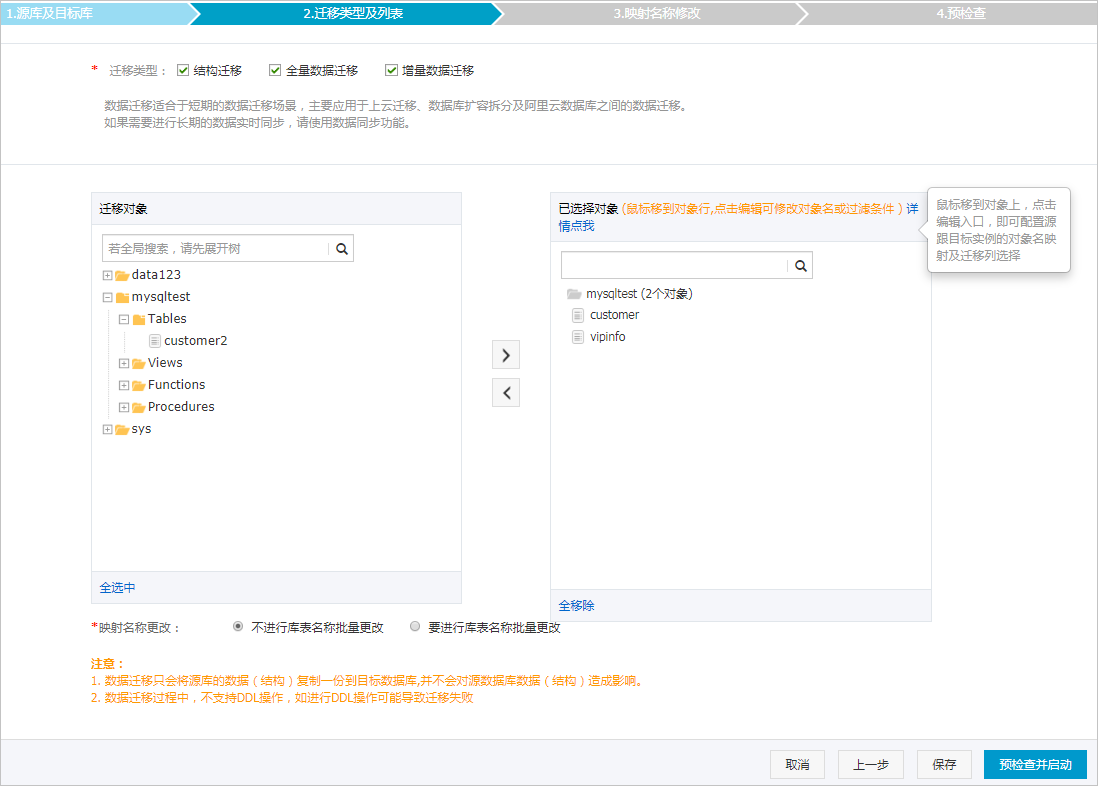Expand the Views folder node
The image size is (1098, 786).
click(x=124, y=363)
